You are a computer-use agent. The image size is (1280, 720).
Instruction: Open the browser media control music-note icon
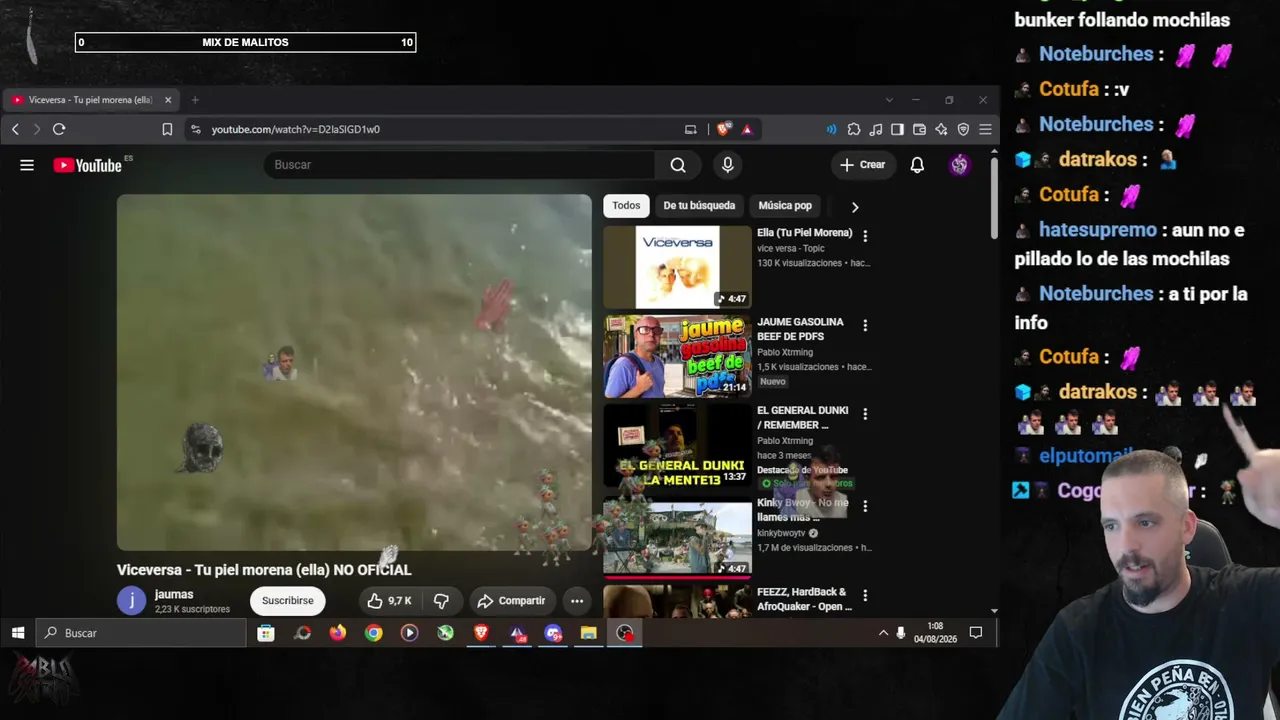click(x=876, y=129)
